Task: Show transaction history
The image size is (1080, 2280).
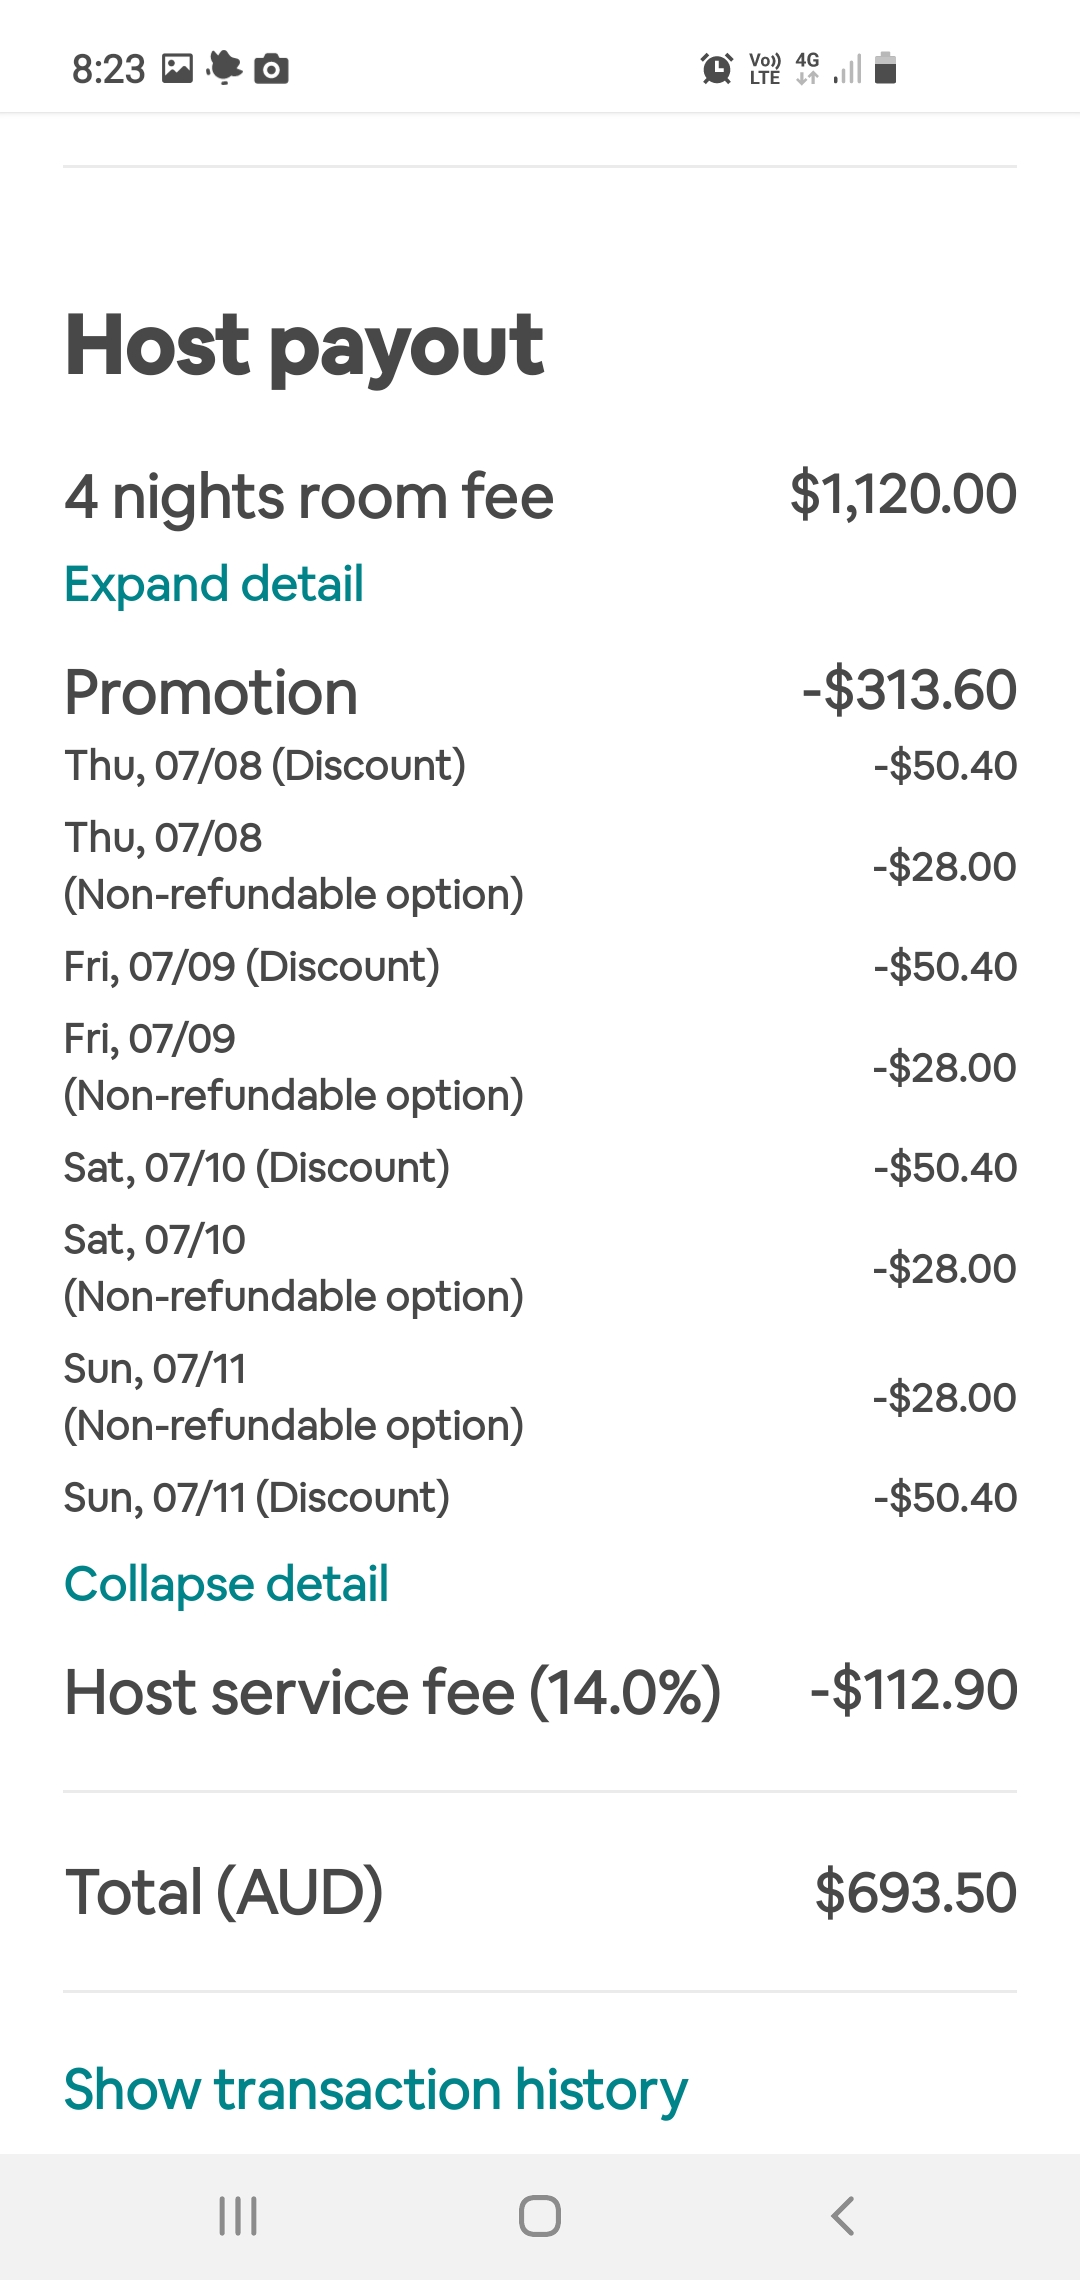Action: 376,2090
